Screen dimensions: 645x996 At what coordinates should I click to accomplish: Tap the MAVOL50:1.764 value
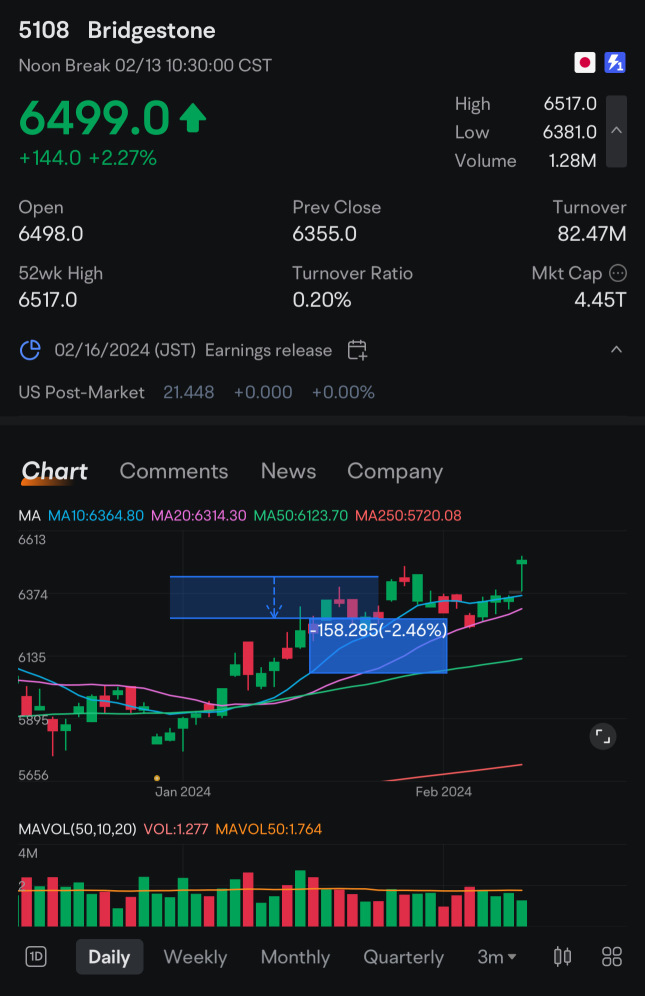click(x=269, y=829)
